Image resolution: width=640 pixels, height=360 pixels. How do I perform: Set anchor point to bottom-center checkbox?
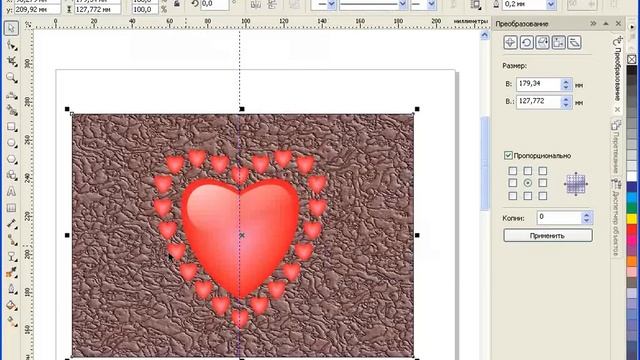point(528,196)
